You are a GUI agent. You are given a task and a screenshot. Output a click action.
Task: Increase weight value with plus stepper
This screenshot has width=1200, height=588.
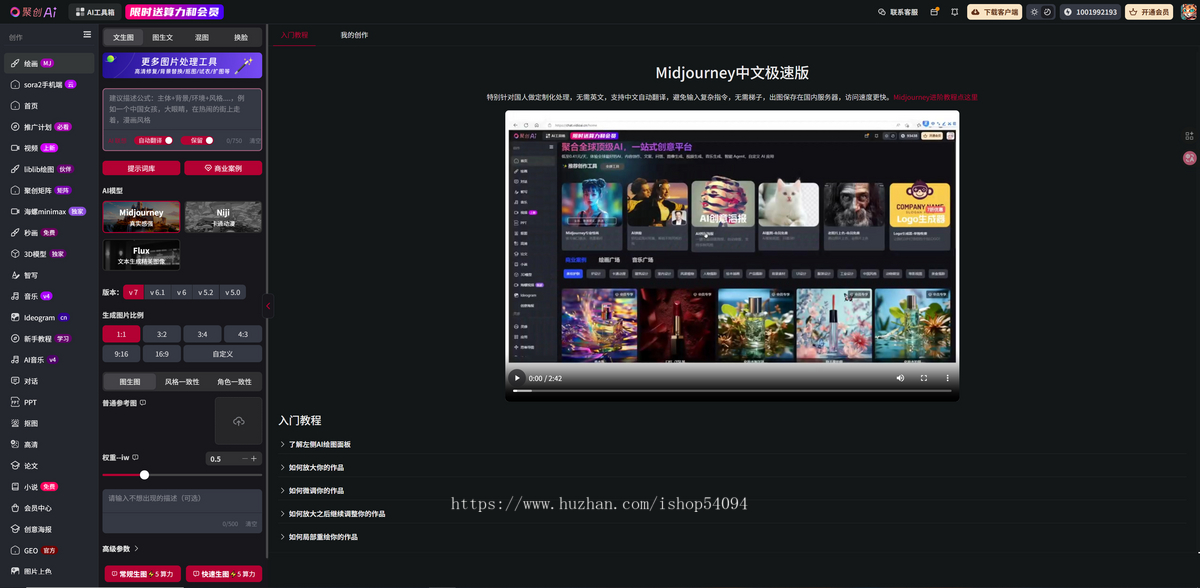tap(254, 459)
